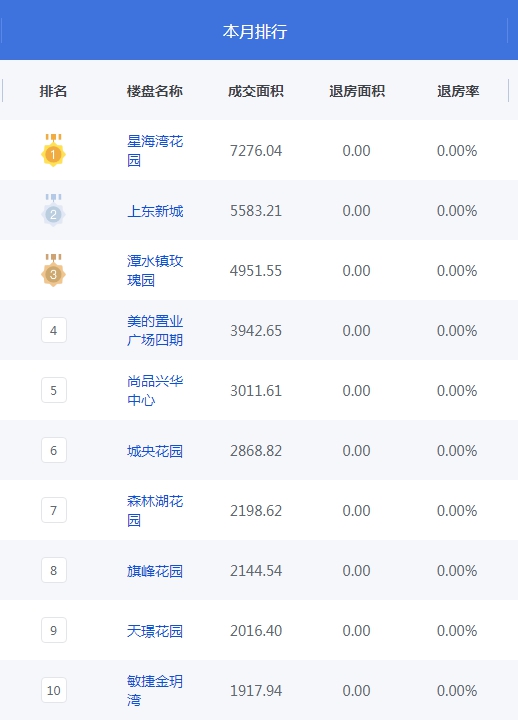Select the rank 5 number badge
The width and height of the screenshot is (518, 720).
pos(54,390)
